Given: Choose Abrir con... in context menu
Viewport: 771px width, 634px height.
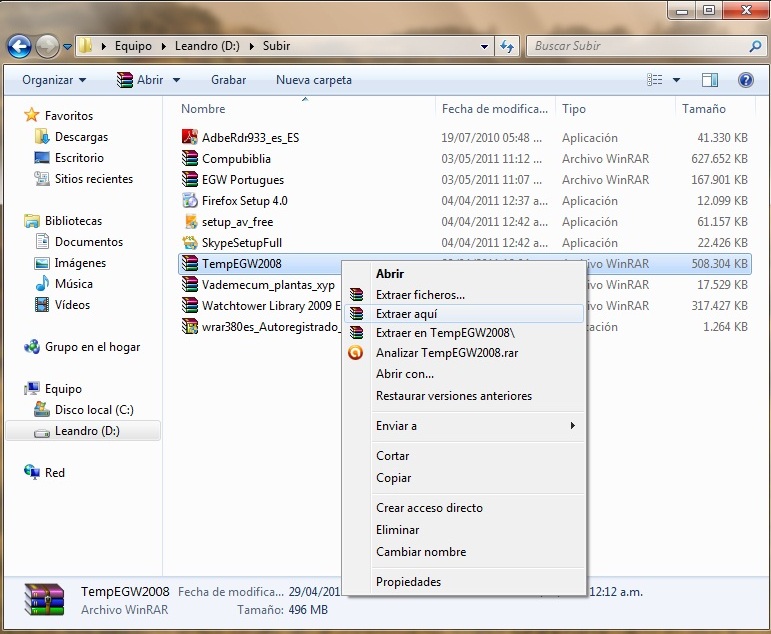Looking at the screenshot, I should [x=464, y=374].
